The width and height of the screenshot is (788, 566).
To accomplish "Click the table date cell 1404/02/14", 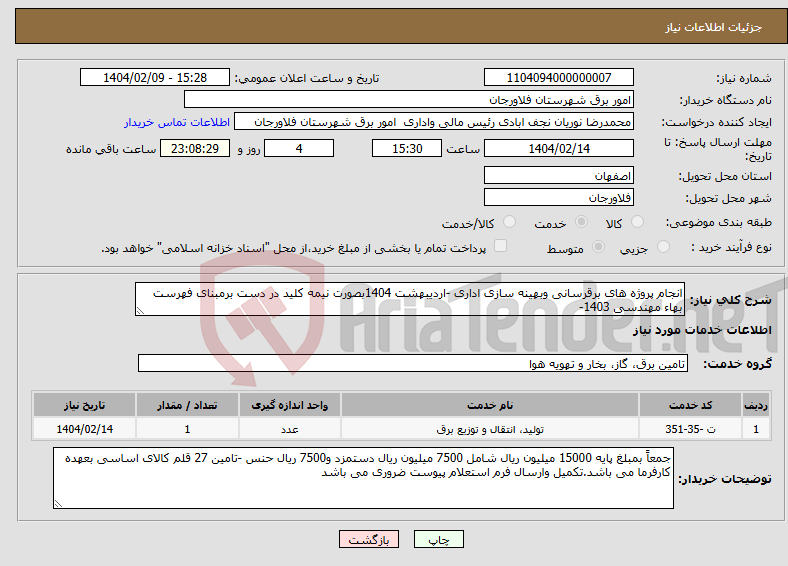I will point(84,429).
